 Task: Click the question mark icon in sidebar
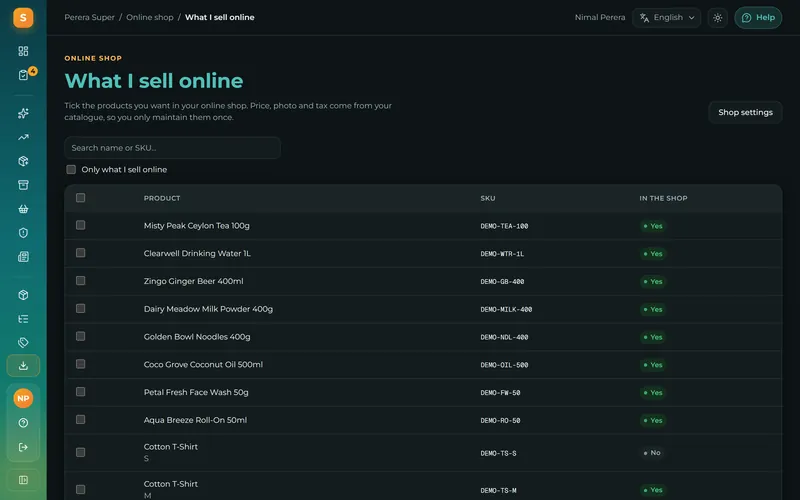pyautogui.click(x=23, y=422)
